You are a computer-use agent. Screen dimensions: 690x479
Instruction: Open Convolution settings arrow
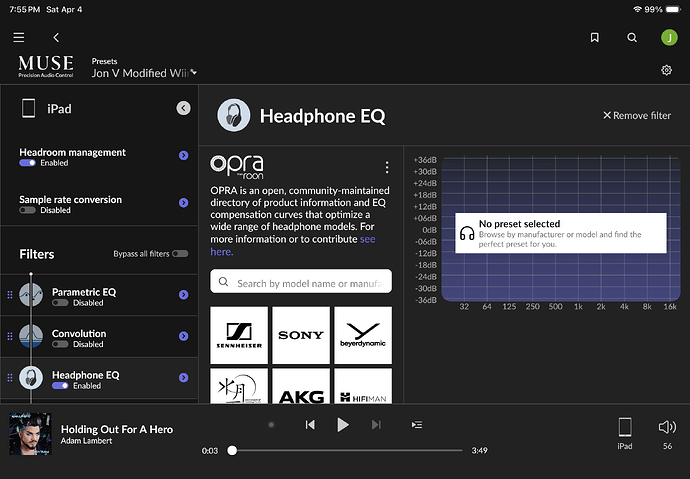pyautogui.click(x=184, y=336)
